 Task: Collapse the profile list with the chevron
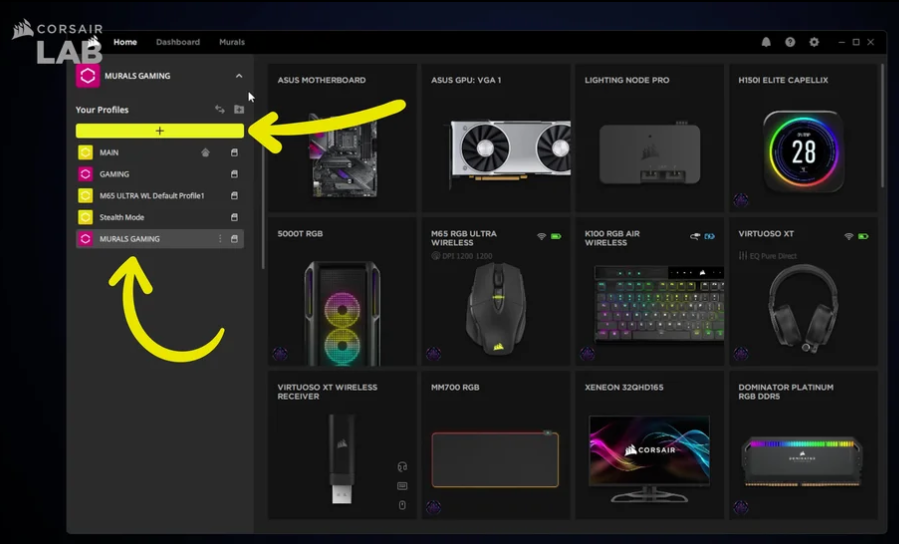239,76
